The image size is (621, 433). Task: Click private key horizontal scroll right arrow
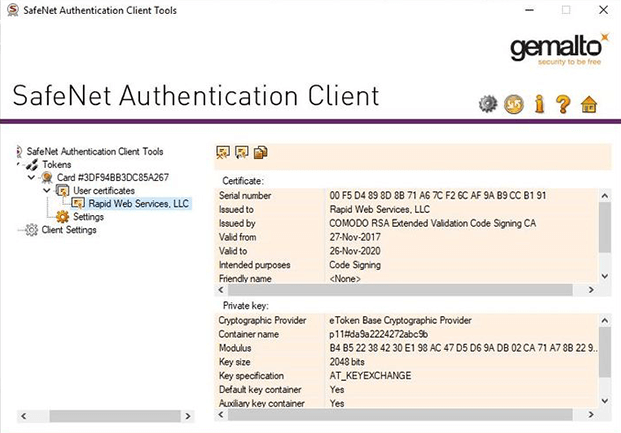click(x=591, y=415)
